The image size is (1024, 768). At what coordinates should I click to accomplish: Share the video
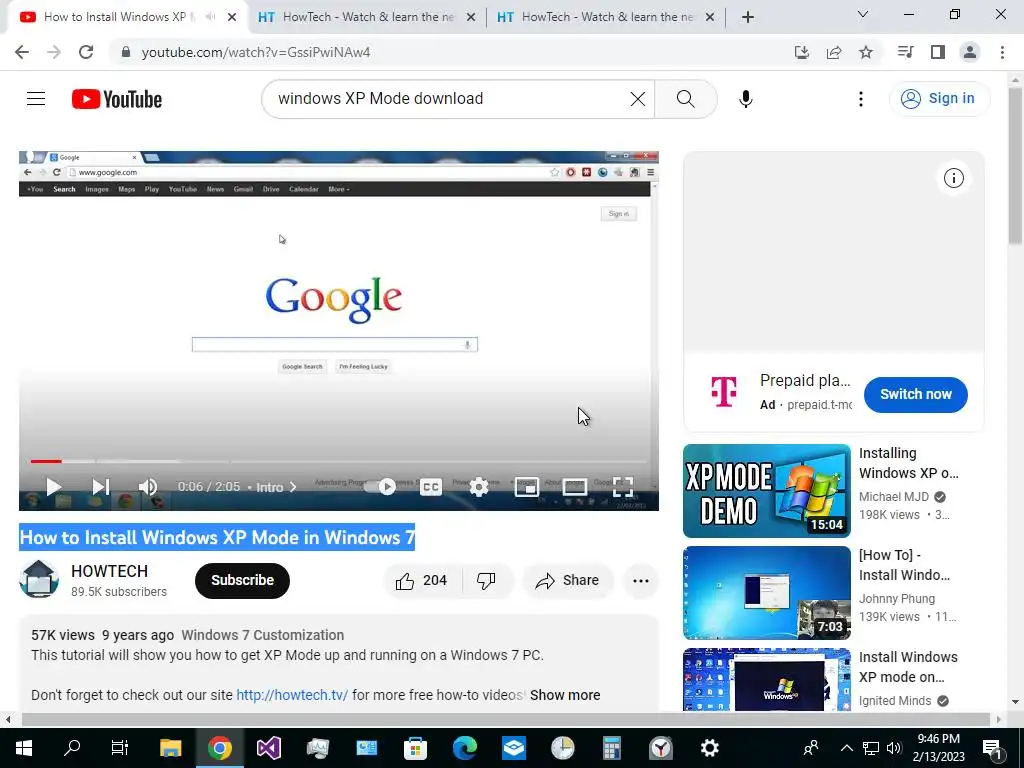click(x=567, y=580)
